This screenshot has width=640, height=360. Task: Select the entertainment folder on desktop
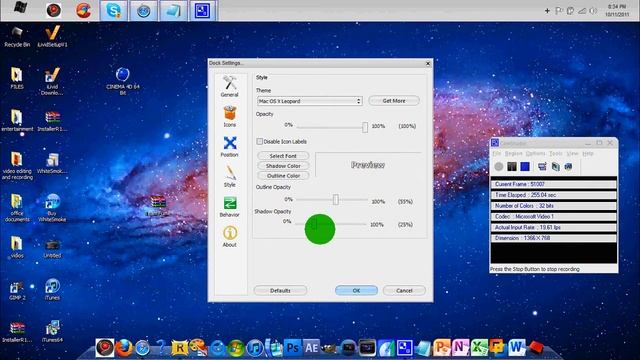(17, 120)
